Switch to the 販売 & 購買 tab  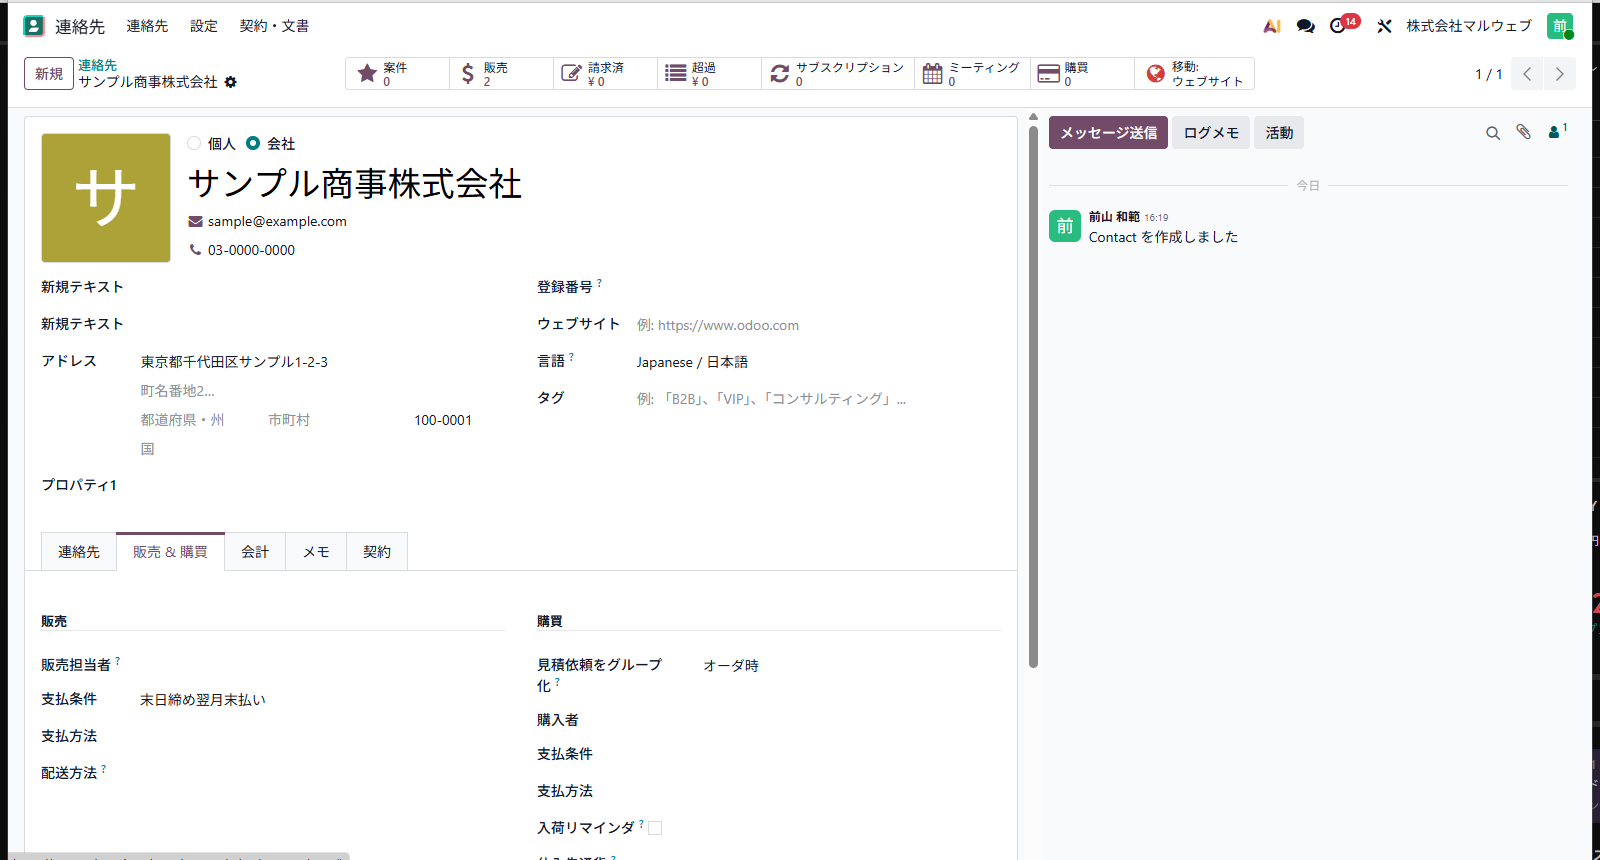click(171, 552)
